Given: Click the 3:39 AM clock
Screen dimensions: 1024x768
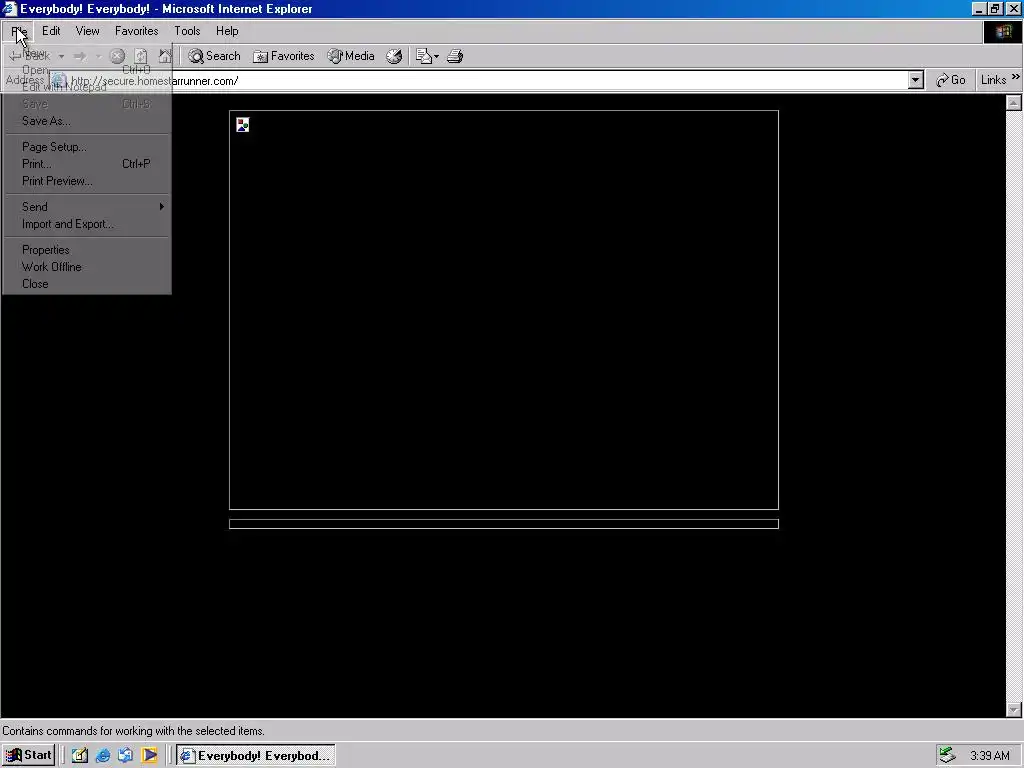Looking at the screenshot, I should (x=990, y=756).
